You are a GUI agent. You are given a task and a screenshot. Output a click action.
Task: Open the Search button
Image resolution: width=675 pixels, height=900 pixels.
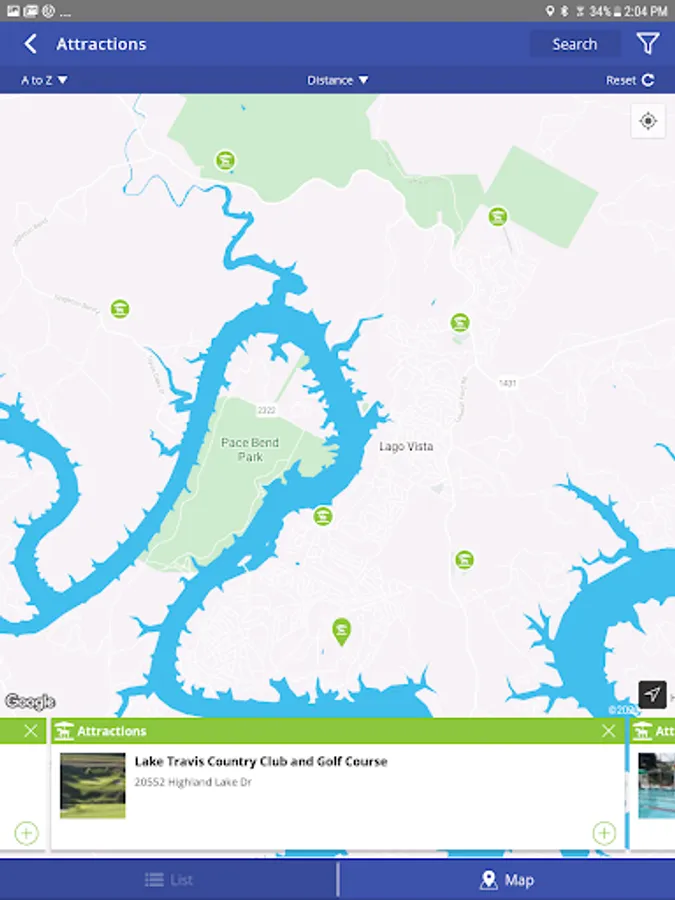[575, 44]
